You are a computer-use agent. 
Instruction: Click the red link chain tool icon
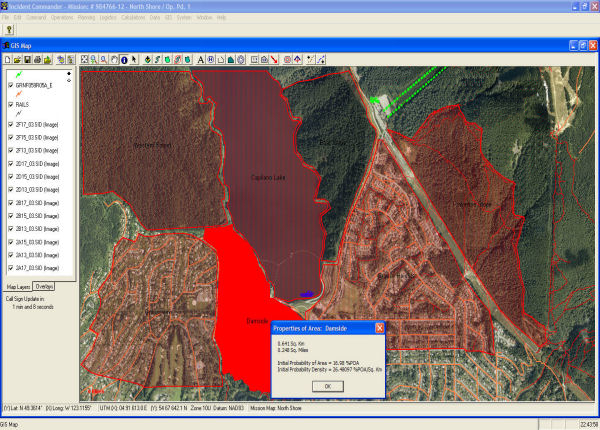pyautogui.click(x=178, y=60)
